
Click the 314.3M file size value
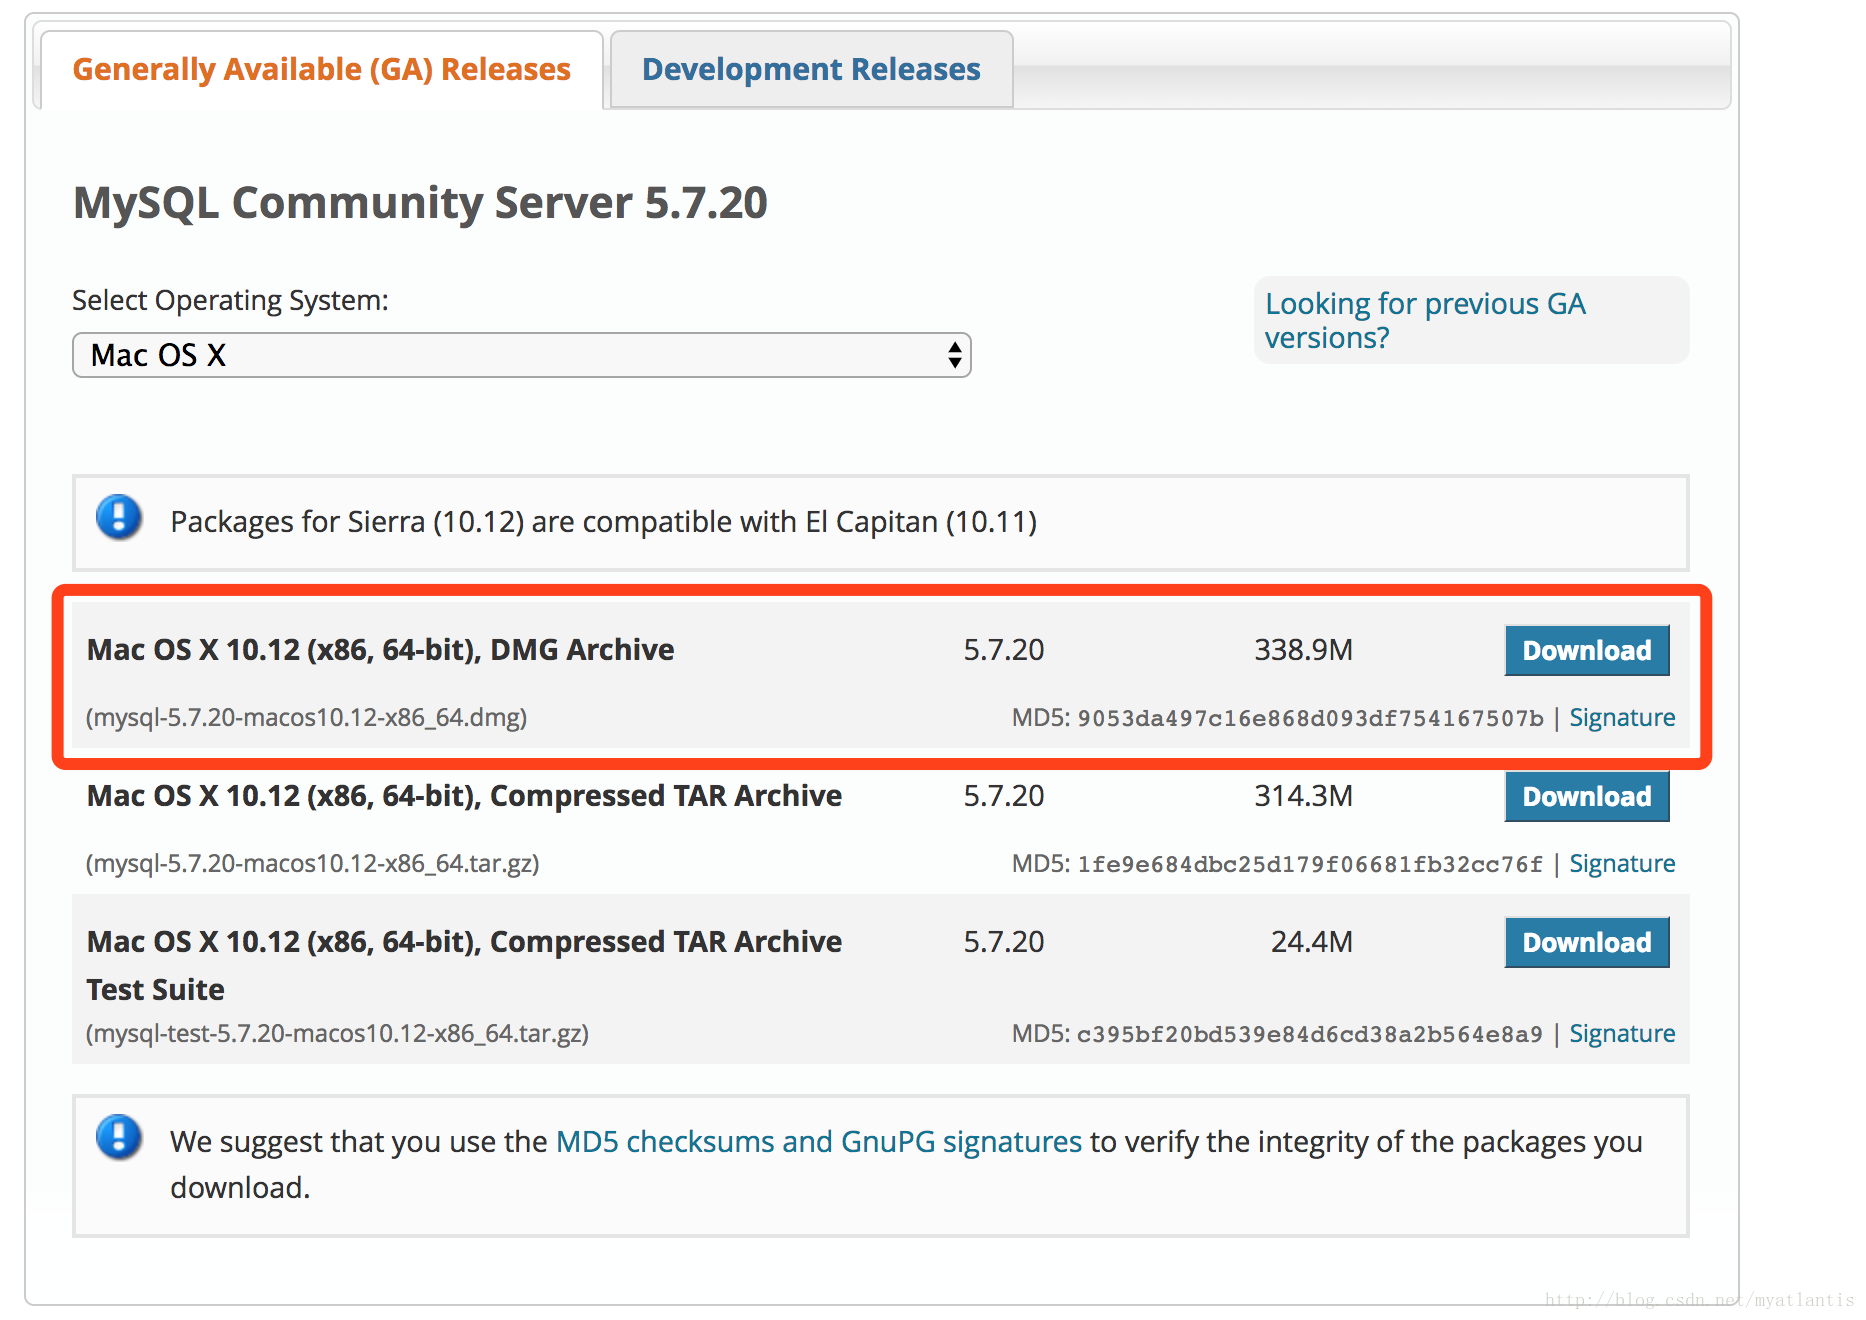1303,796
